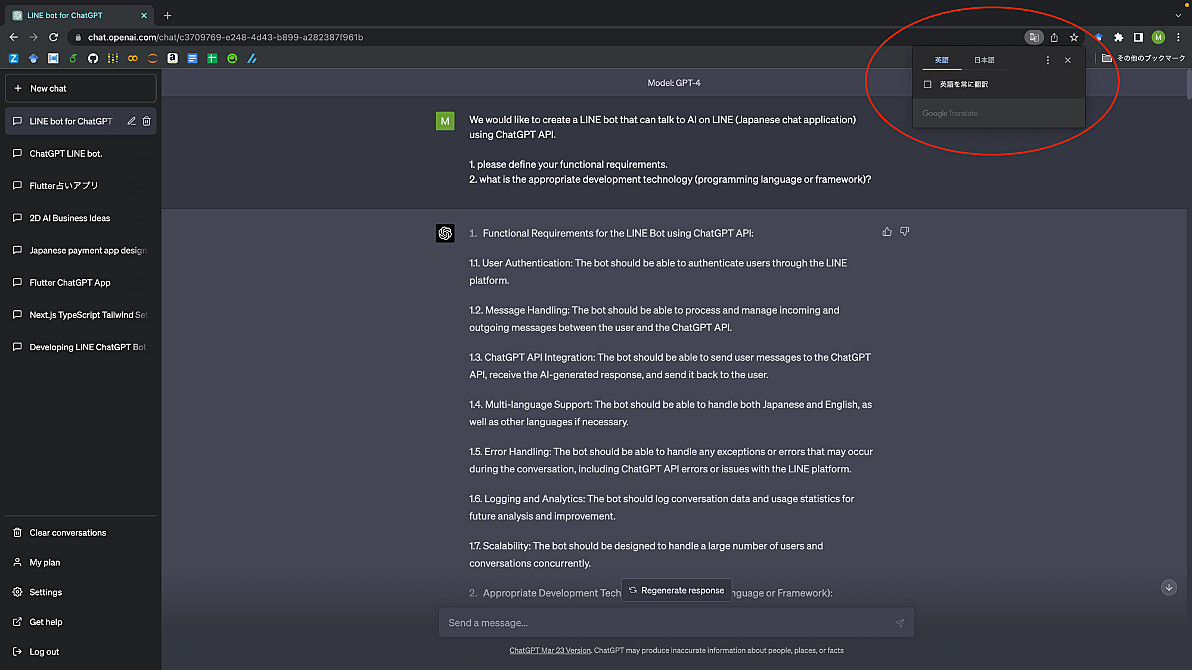This screenshot has height=670, width=1192.
Task: Rename LINE bot for ChatGPT chat with pencil icon
Action: [x=132, y=121]
